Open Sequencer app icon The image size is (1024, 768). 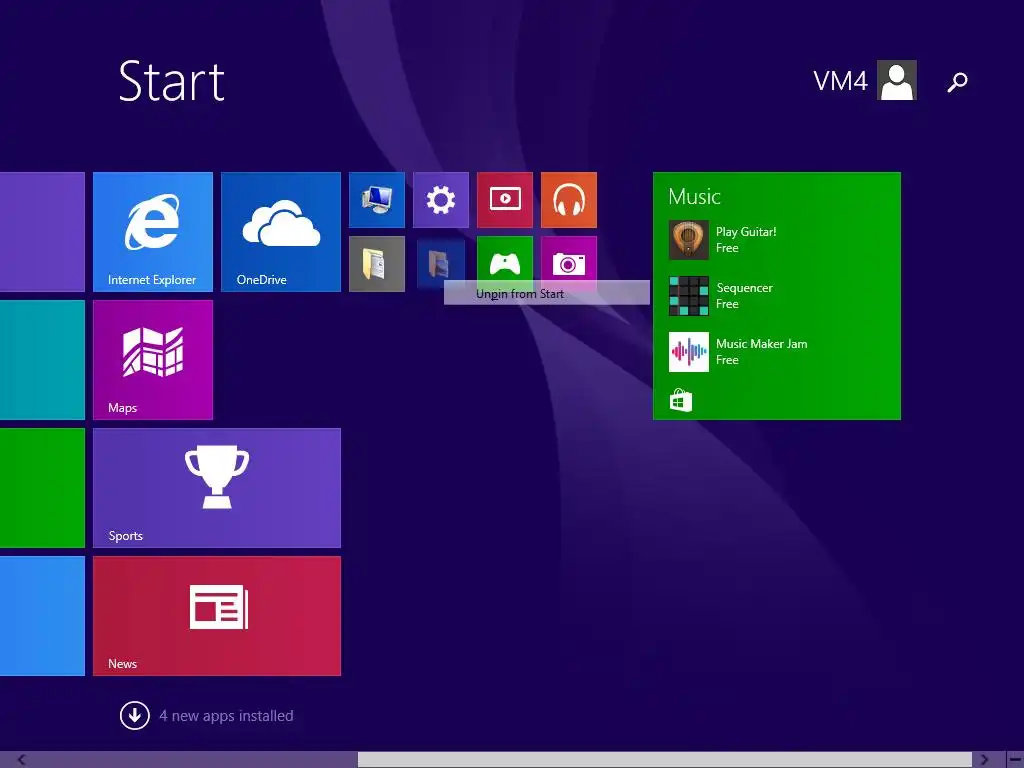[x=688, y=296]
